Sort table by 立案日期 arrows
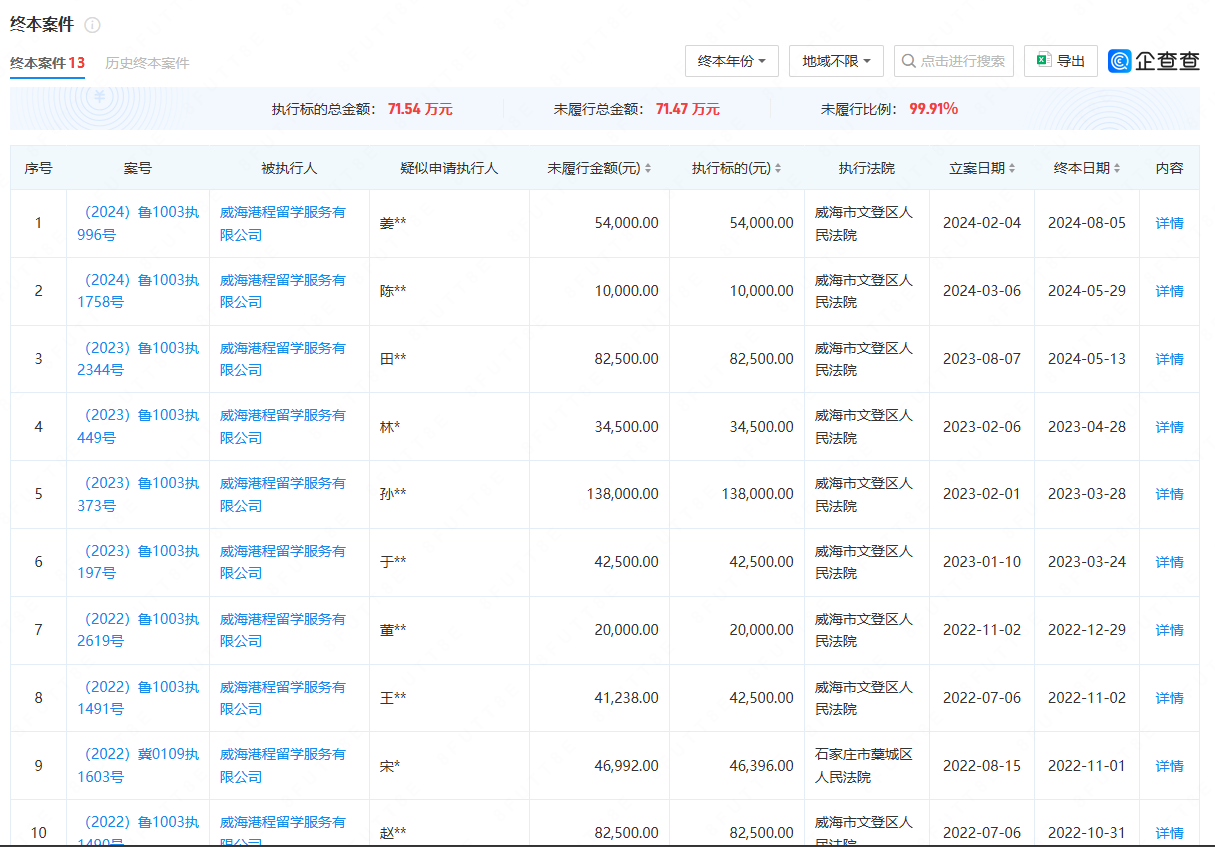The image size is (1215, 847). 1013,169
